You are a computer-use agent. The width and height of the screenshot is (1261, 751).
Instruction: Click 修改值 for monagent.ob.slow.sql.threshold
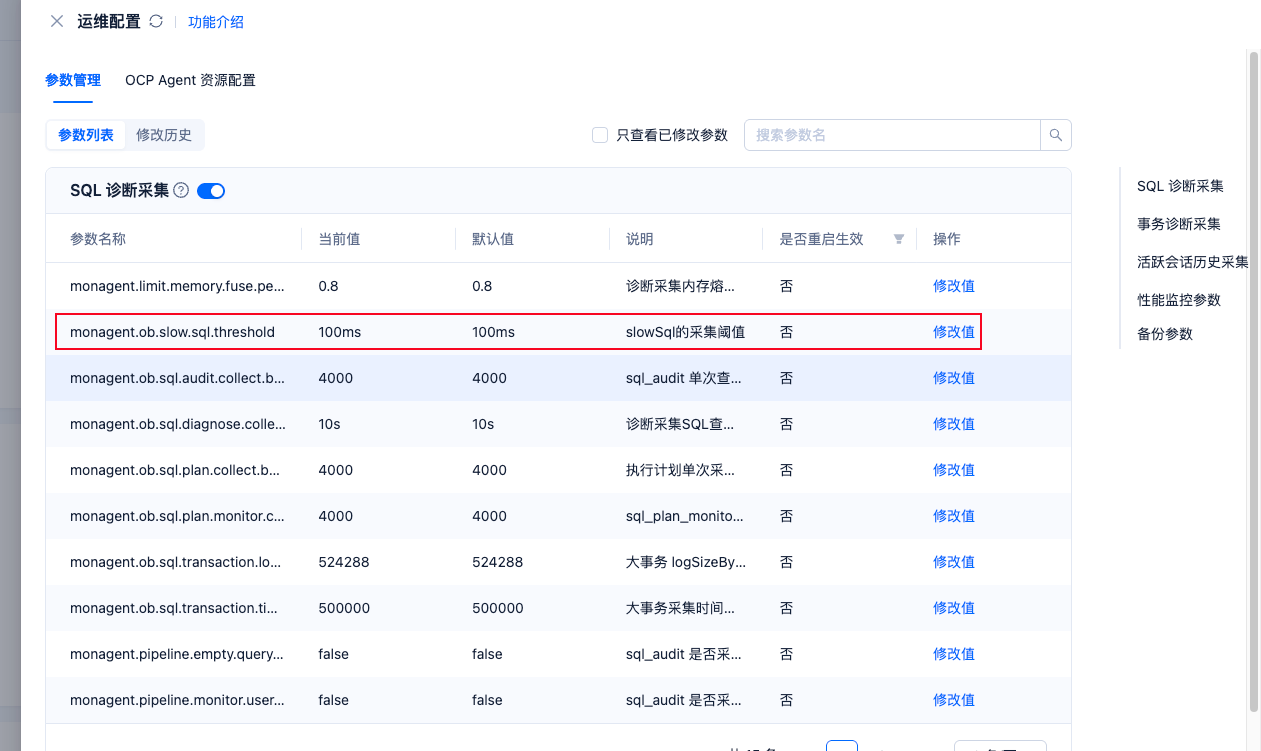pyautogui.click(x=954, y=332)
